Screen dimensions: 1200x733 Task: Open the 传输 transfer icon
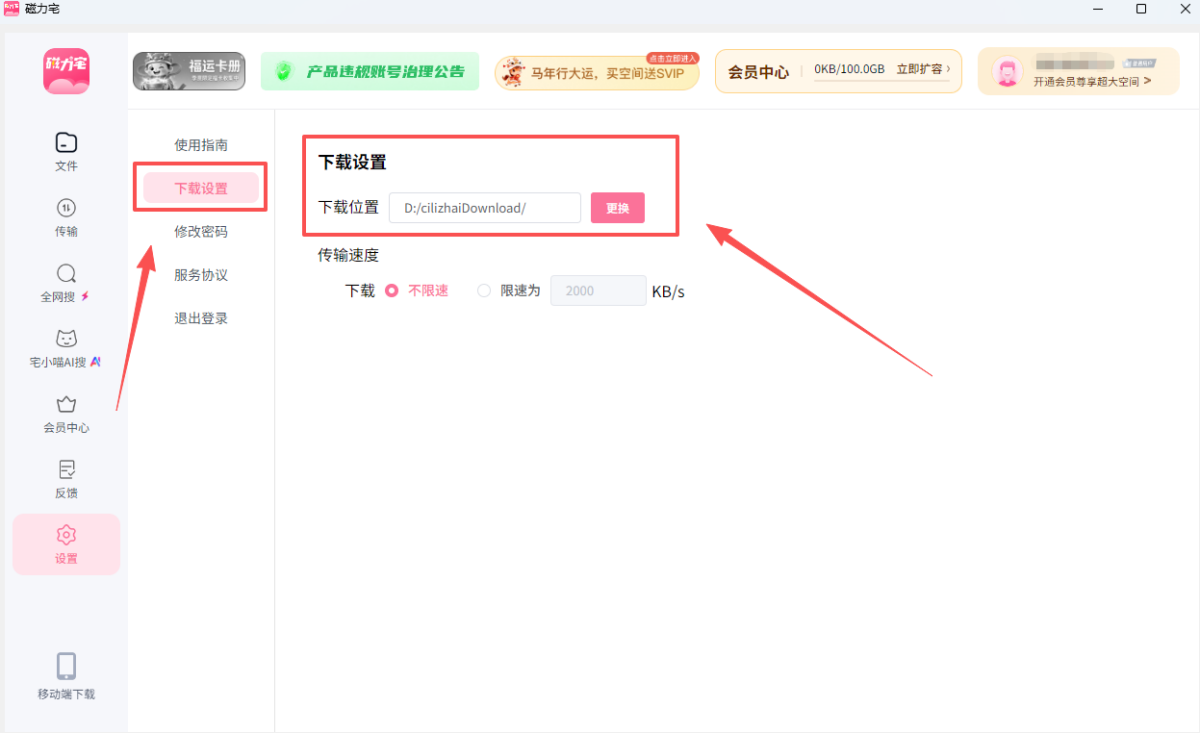tap(66, 208)
